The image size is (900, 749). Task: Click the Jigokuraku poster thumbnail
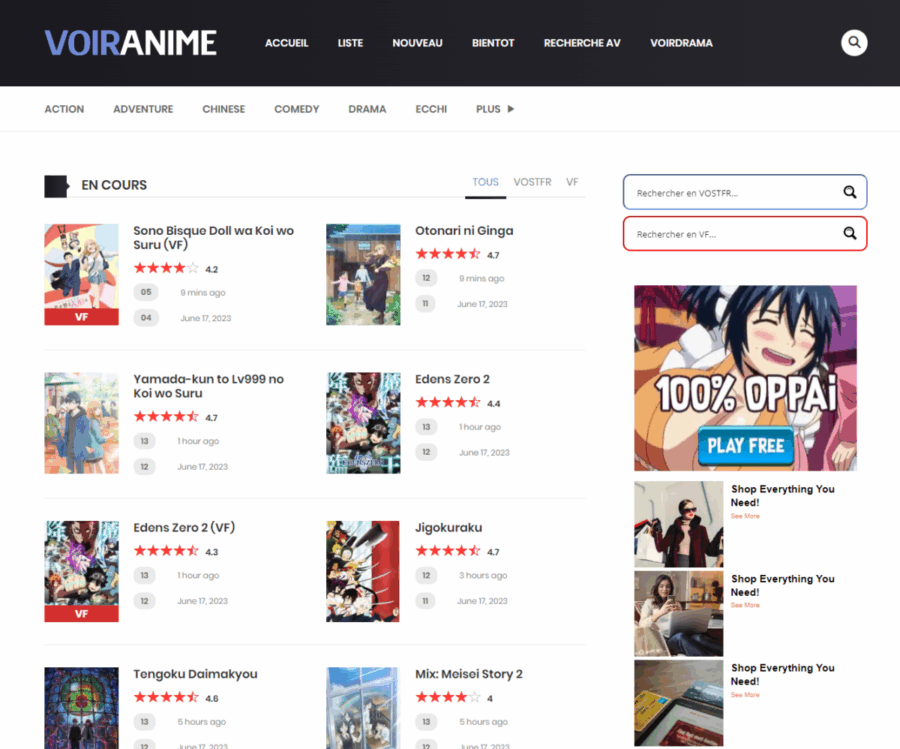pyautogui.click(x=363, y=571)
